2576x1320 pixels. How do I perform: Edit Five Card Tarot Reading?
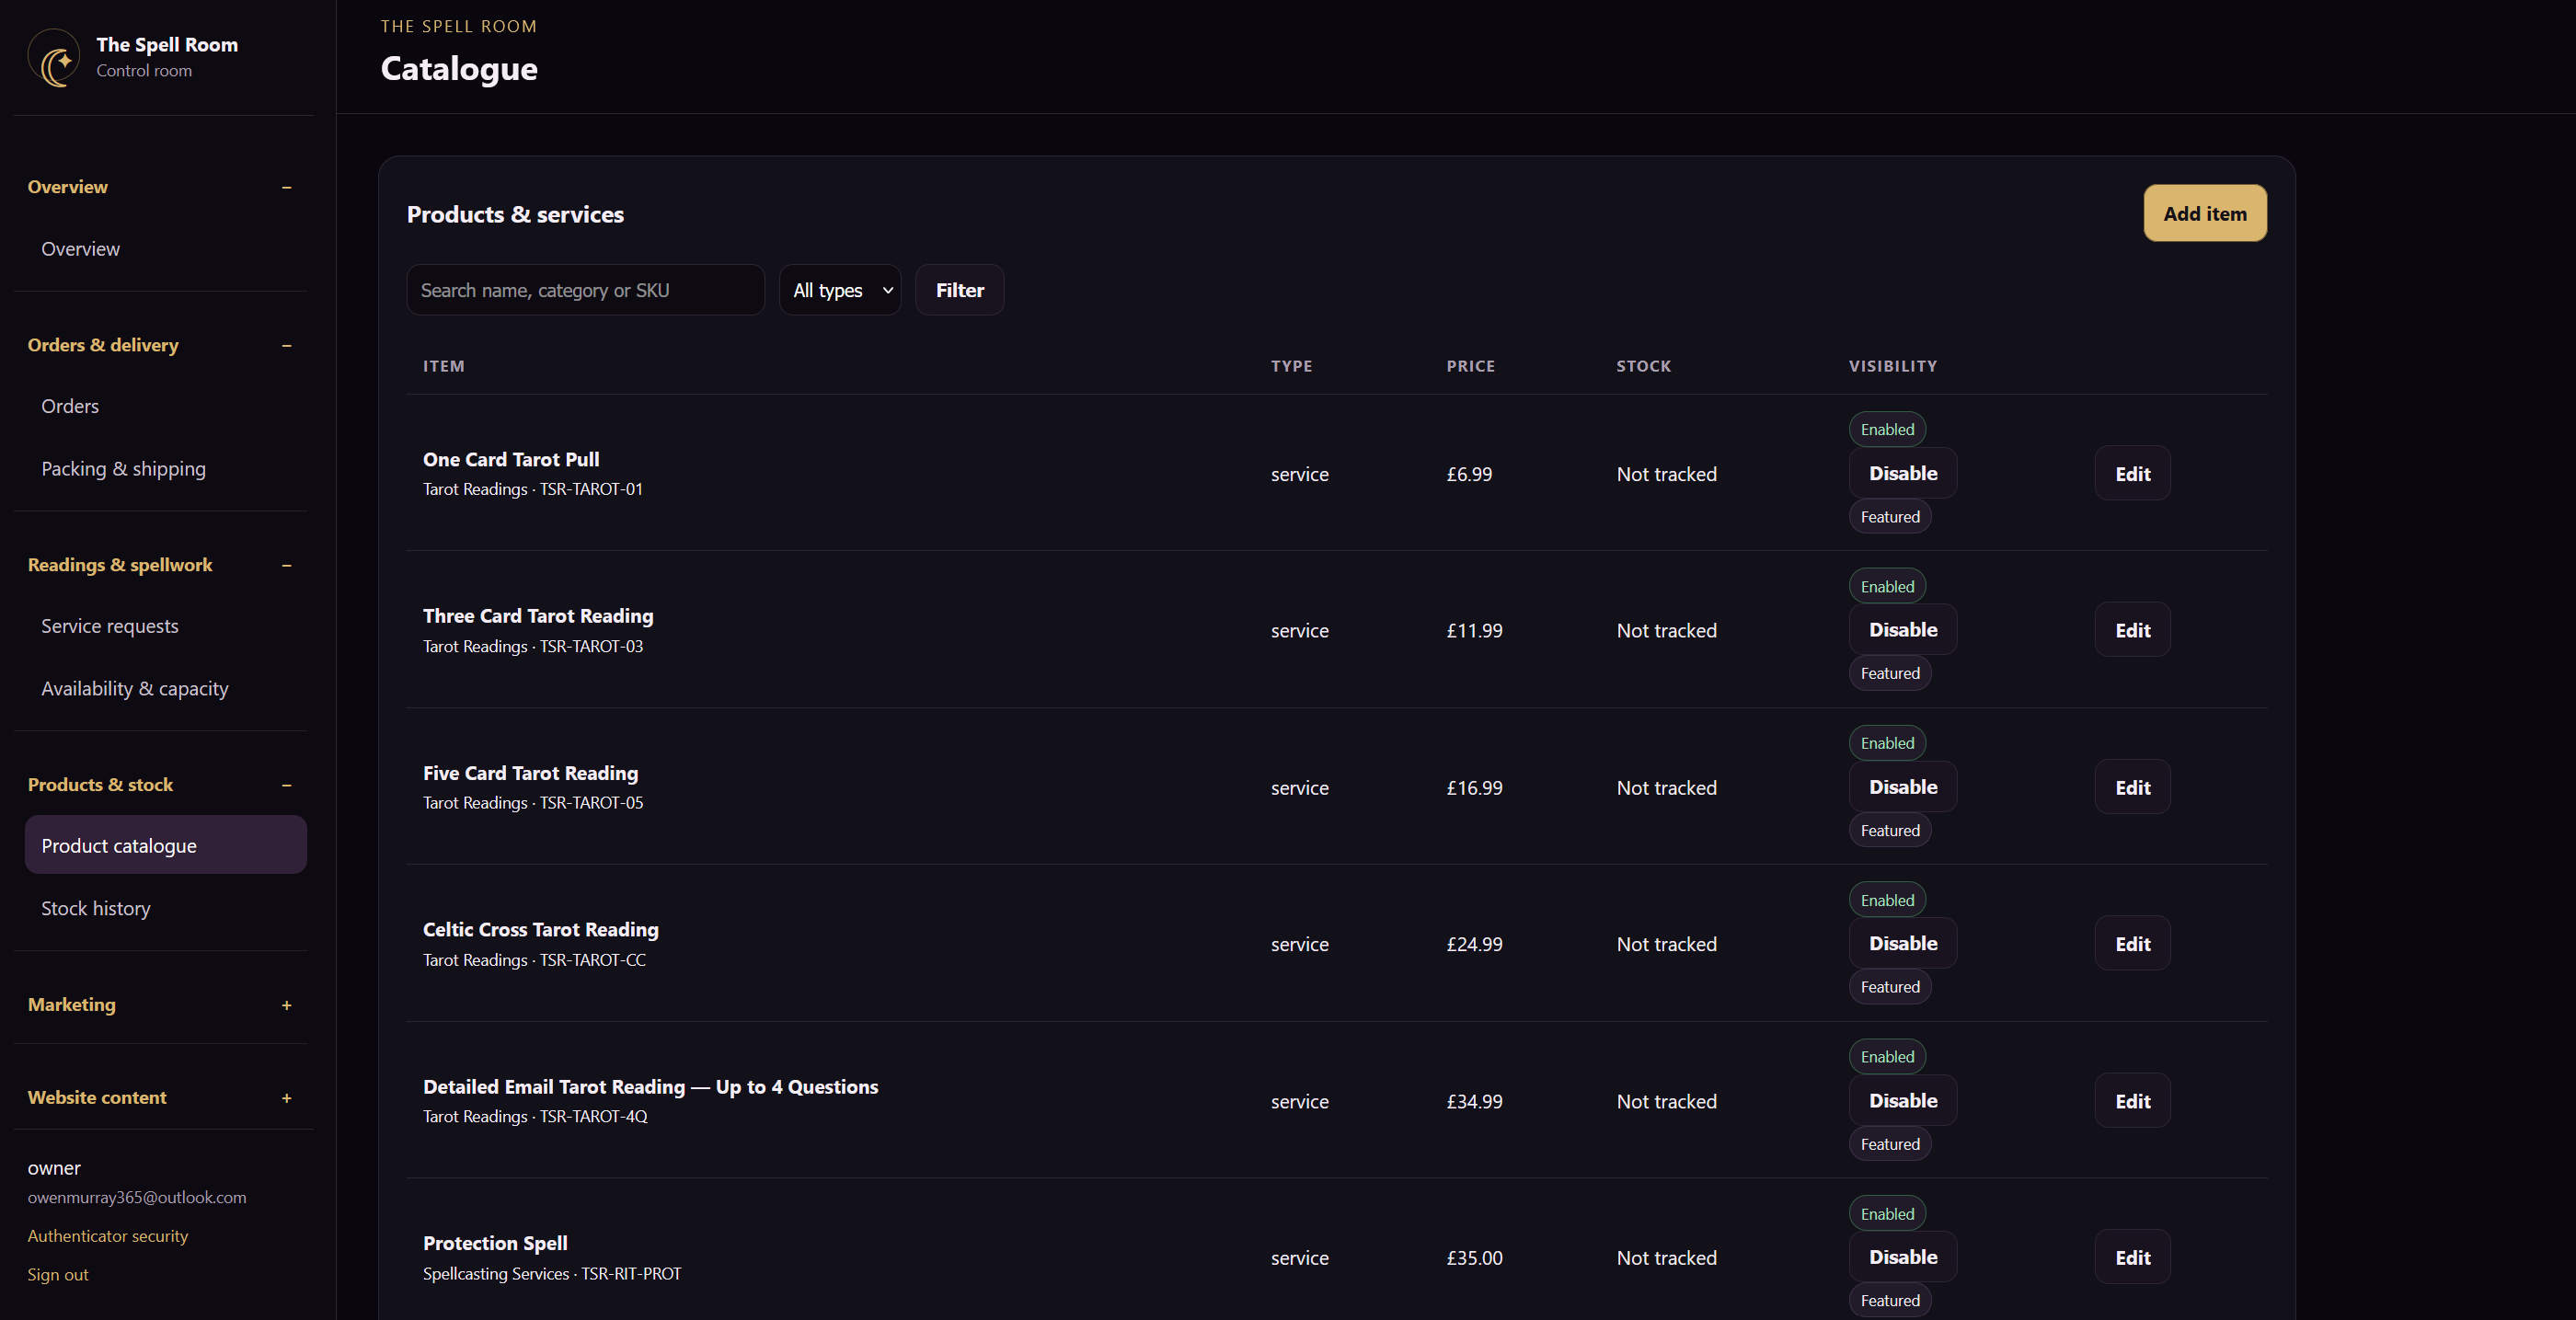(x=2133, y=787)
